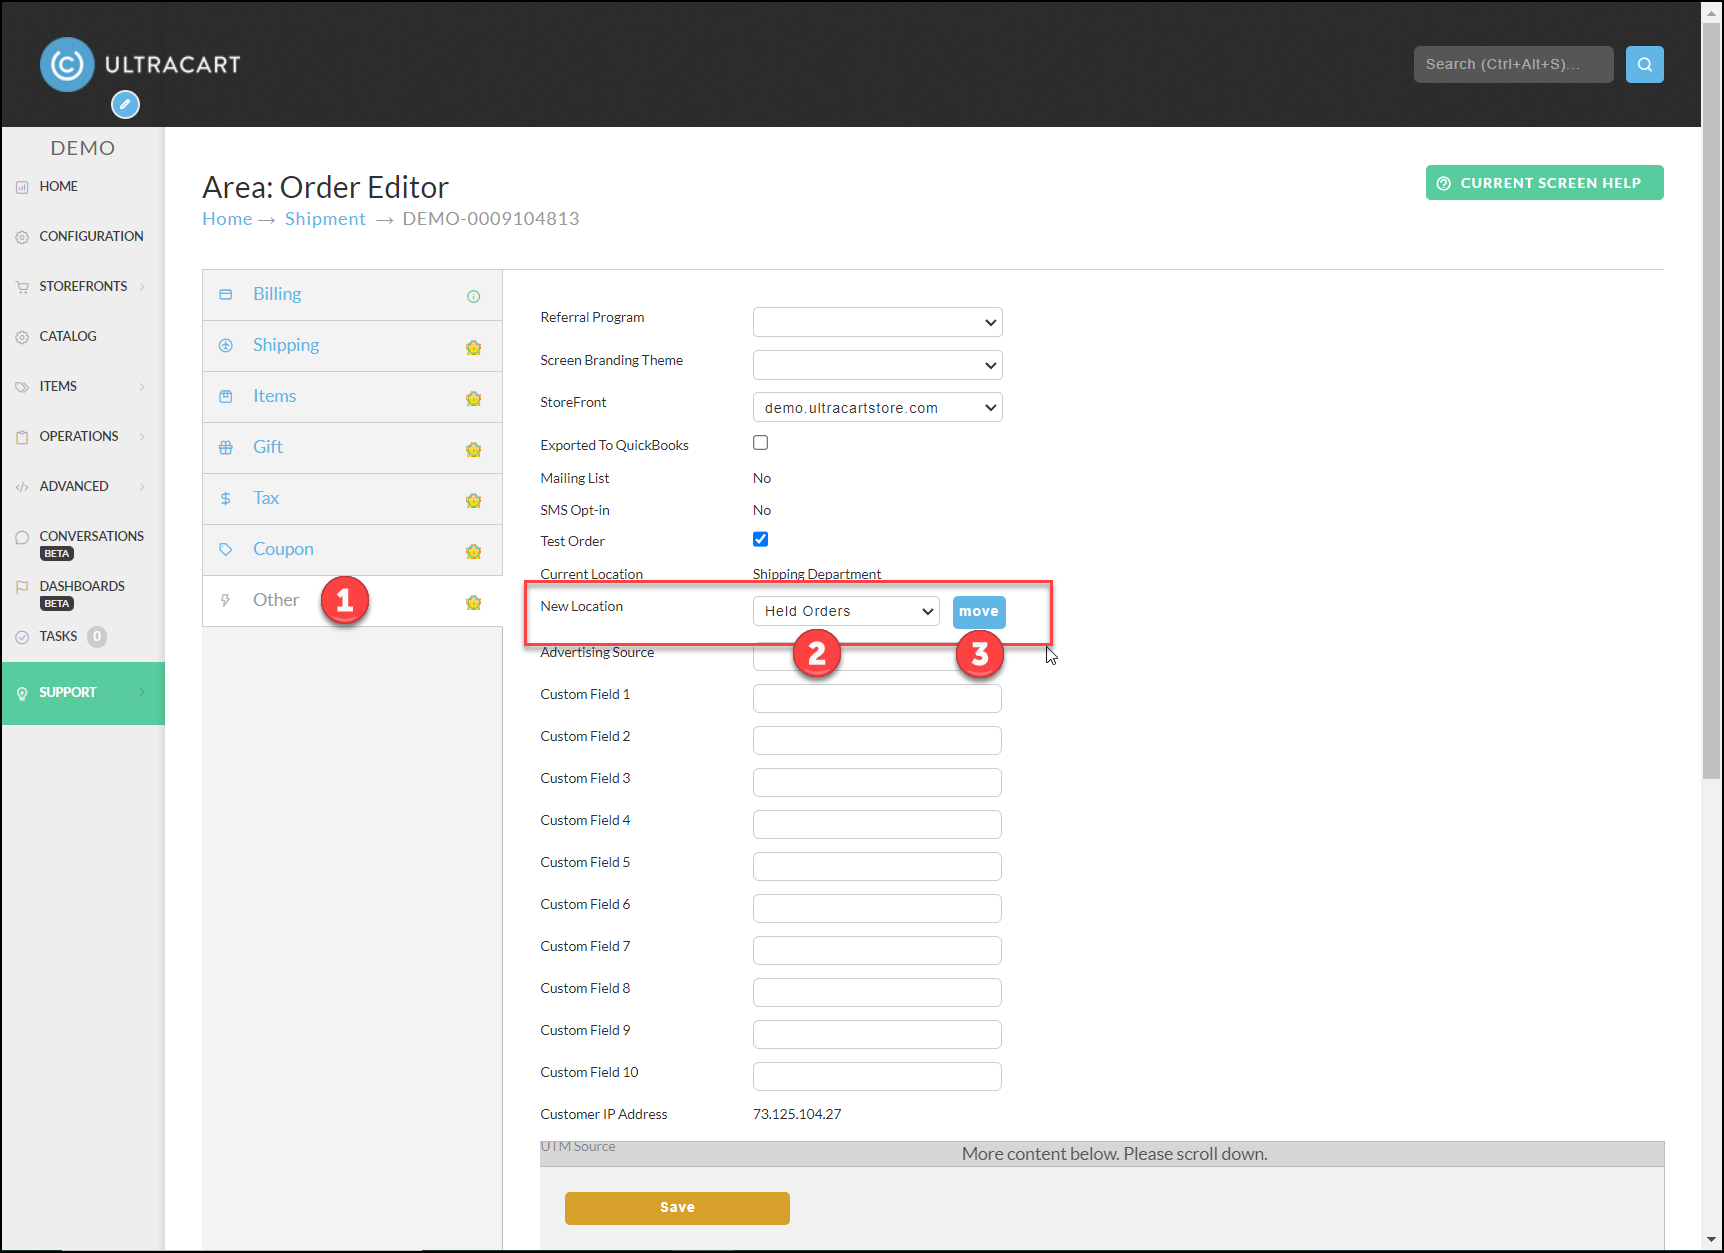This screenshot has width=1724, height=1253.
Task: Follow the Shipment breadcrumb link
Action: (x=325, y=219)
